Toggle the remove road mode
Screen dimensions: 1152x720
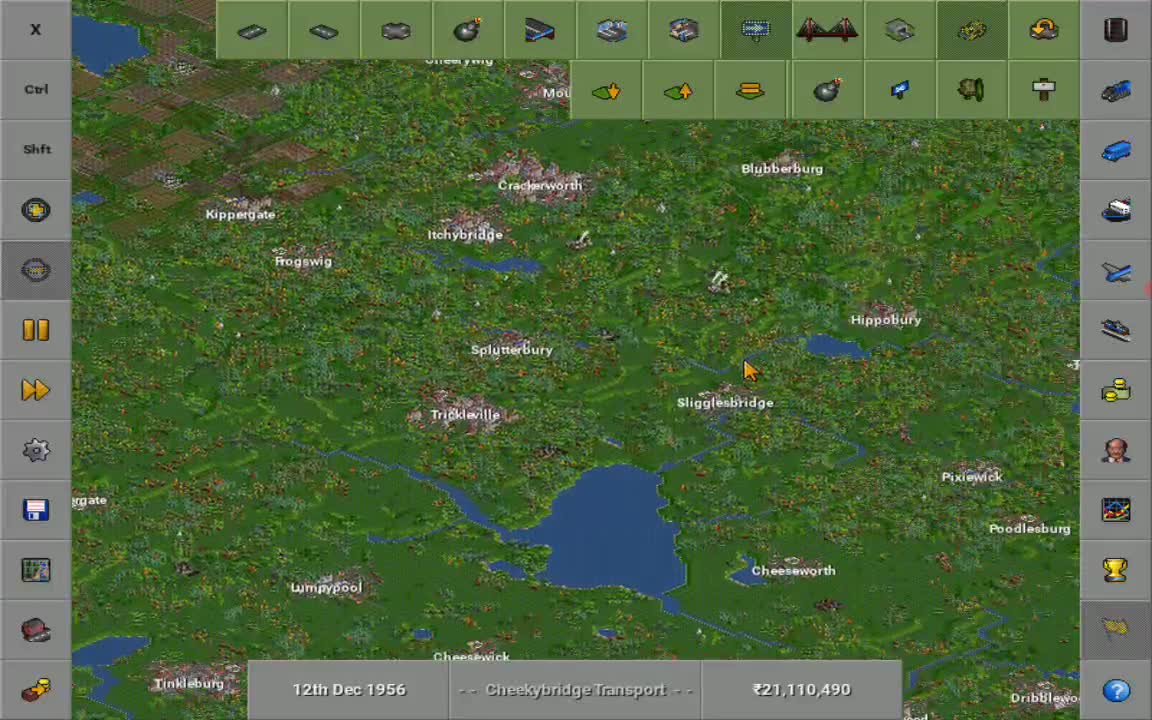tap(971, 30)
